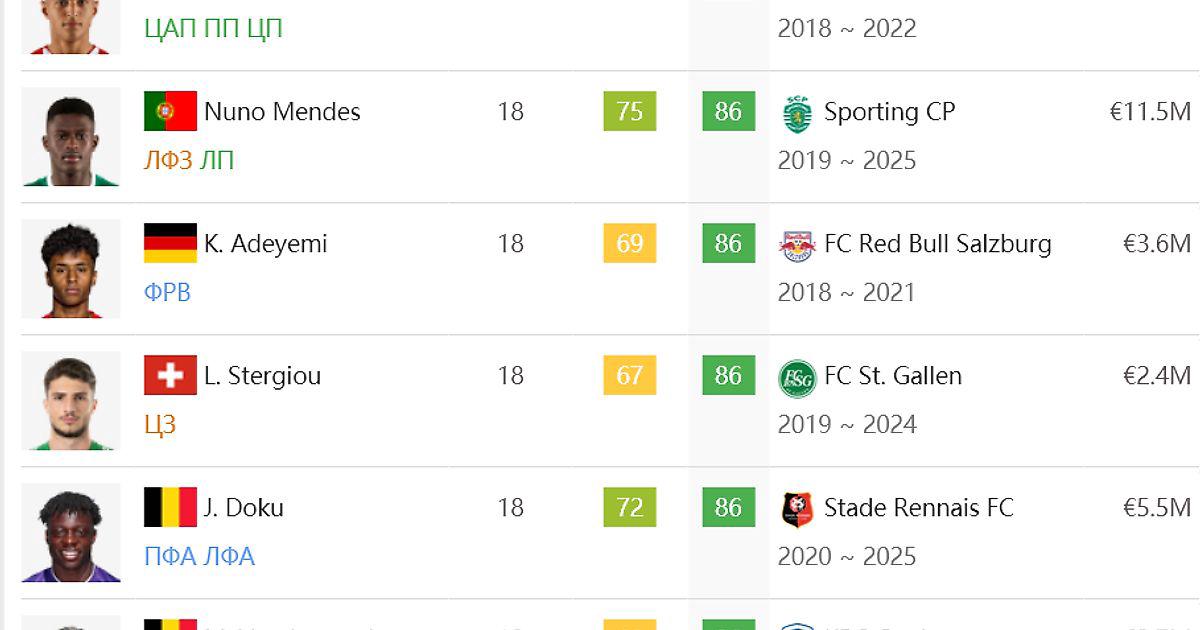Click L. Stergiou ЦЗ position label
The width and height of the screenshot is (1200, 630).
pyautogui.click(x=160, y=425)
